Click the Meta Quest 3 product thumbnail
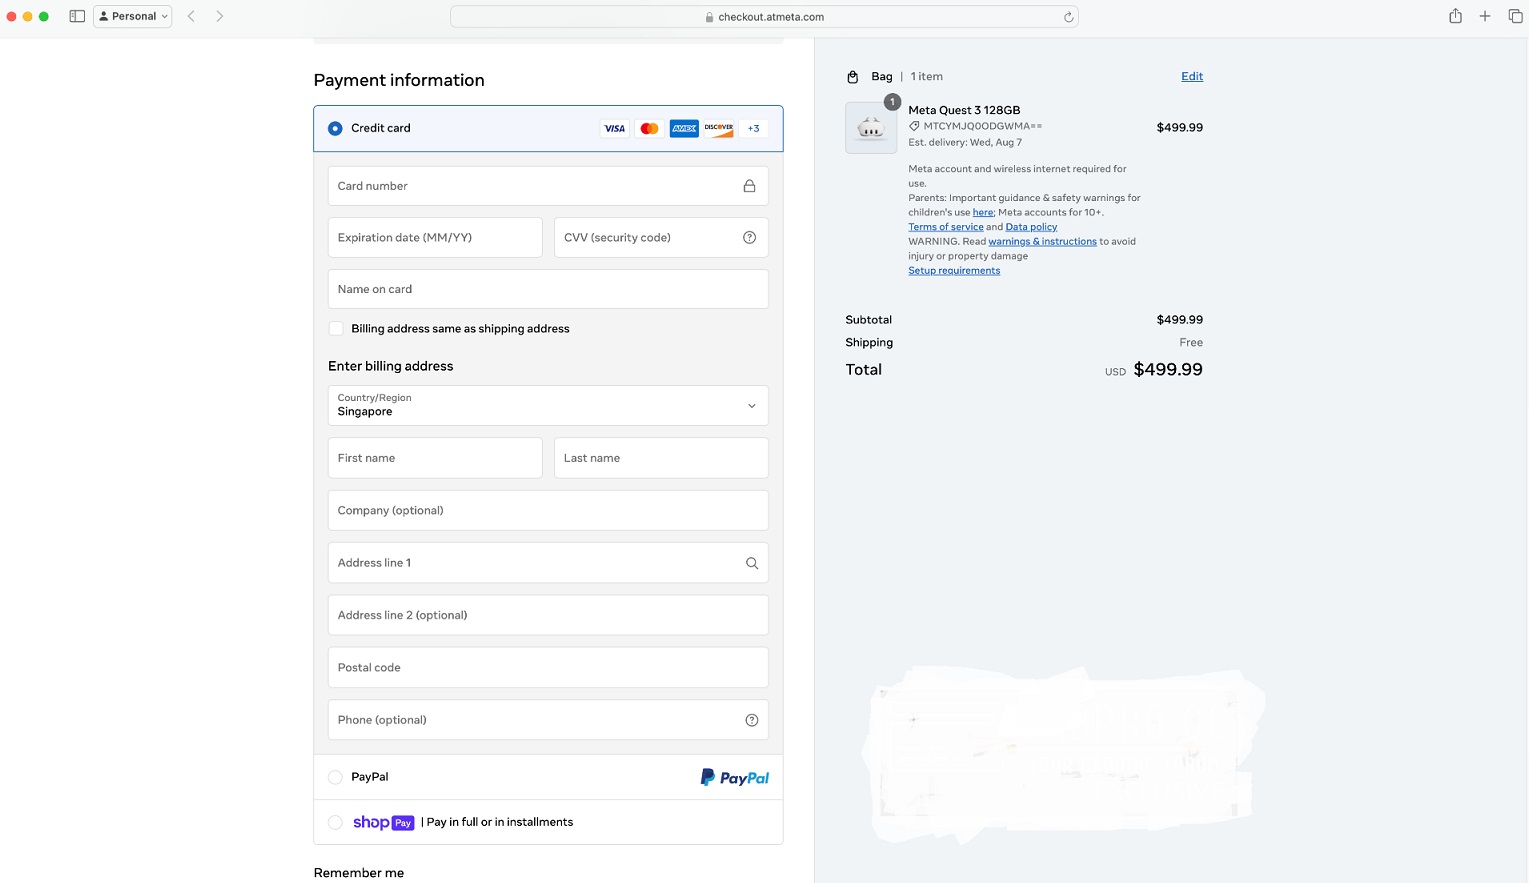 pyautogui.click(x=871, y=128)
